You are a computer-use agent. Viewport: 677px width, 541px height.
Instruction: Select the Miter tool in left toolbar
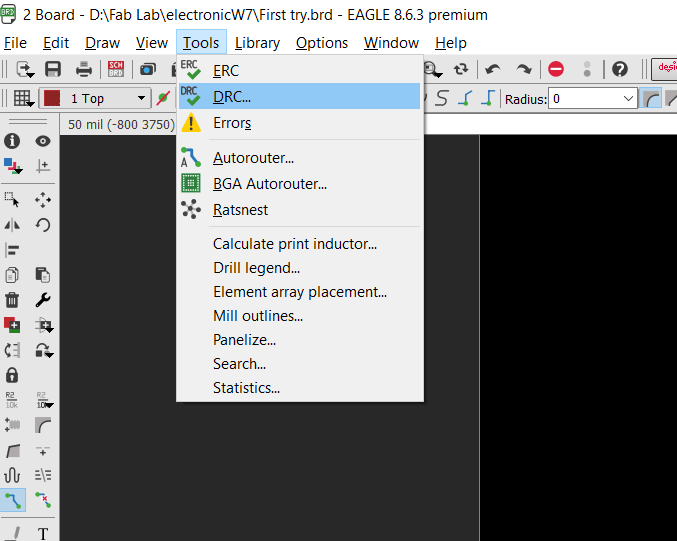pos(43,425)
